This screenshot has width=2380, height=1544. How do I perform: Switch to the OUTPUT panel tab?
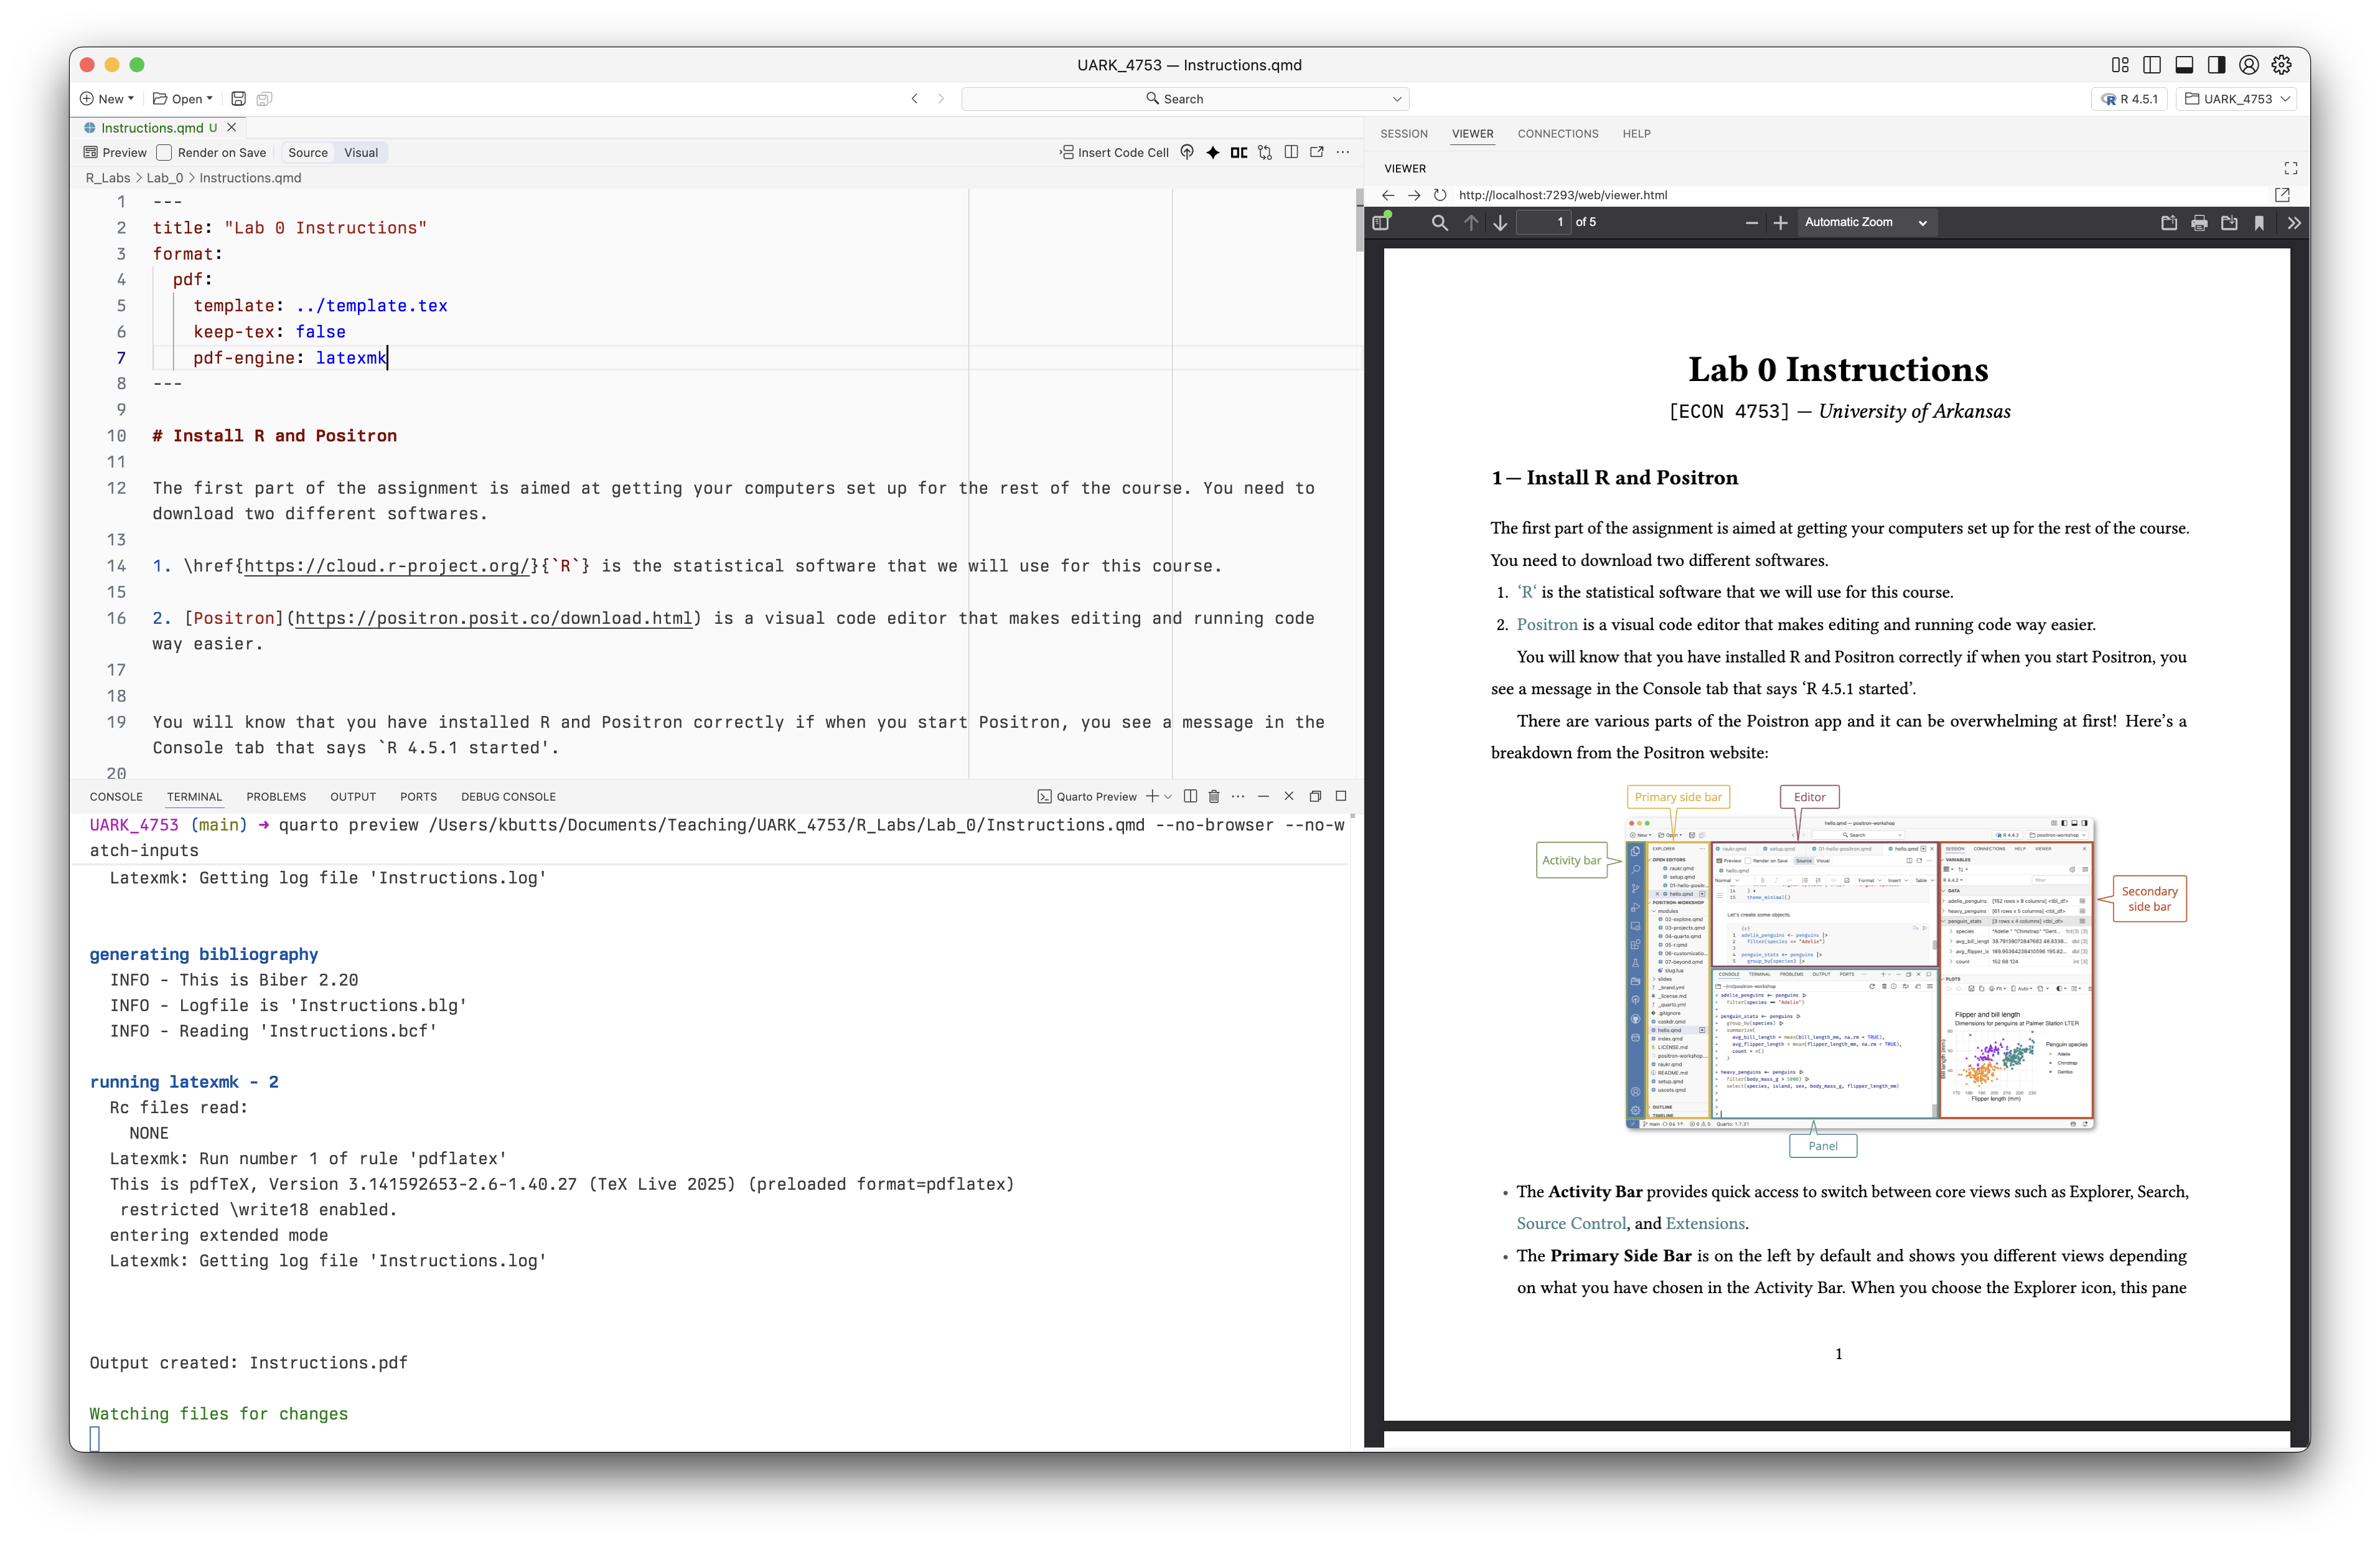tap(353, 797)
